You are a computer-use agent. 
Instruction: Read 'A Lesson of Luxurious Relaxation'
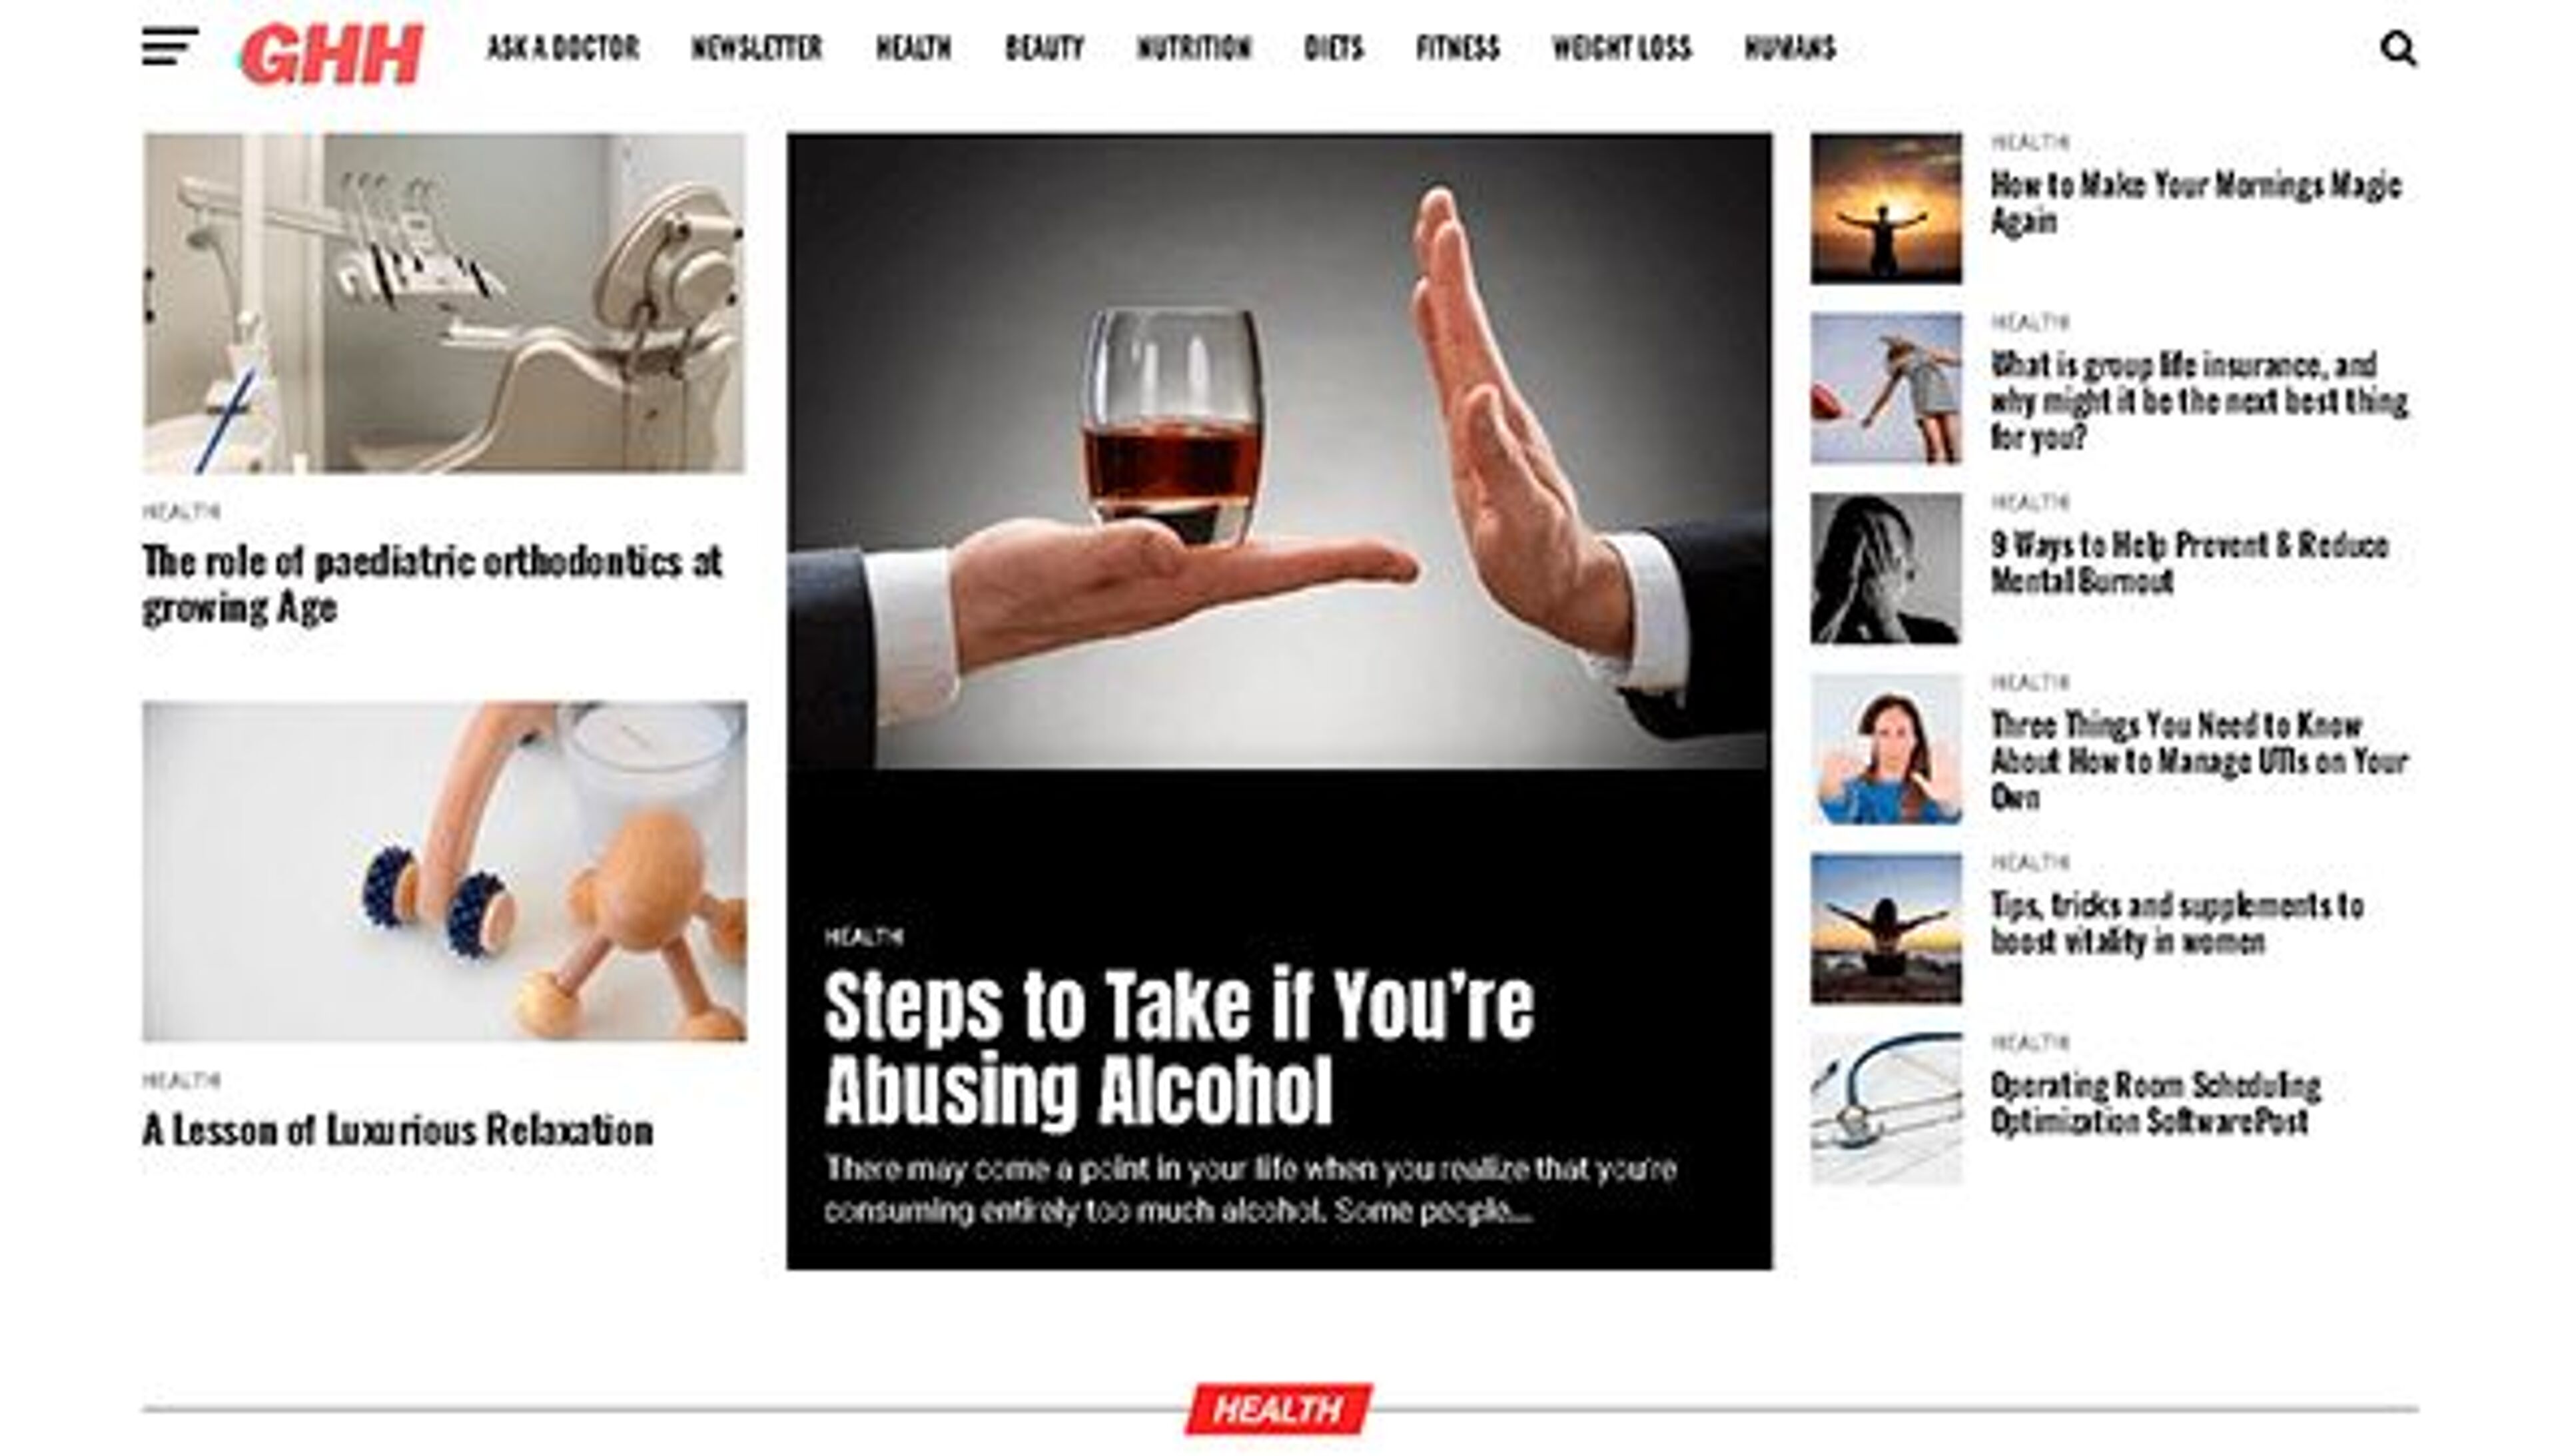[x=398, y=1131]
